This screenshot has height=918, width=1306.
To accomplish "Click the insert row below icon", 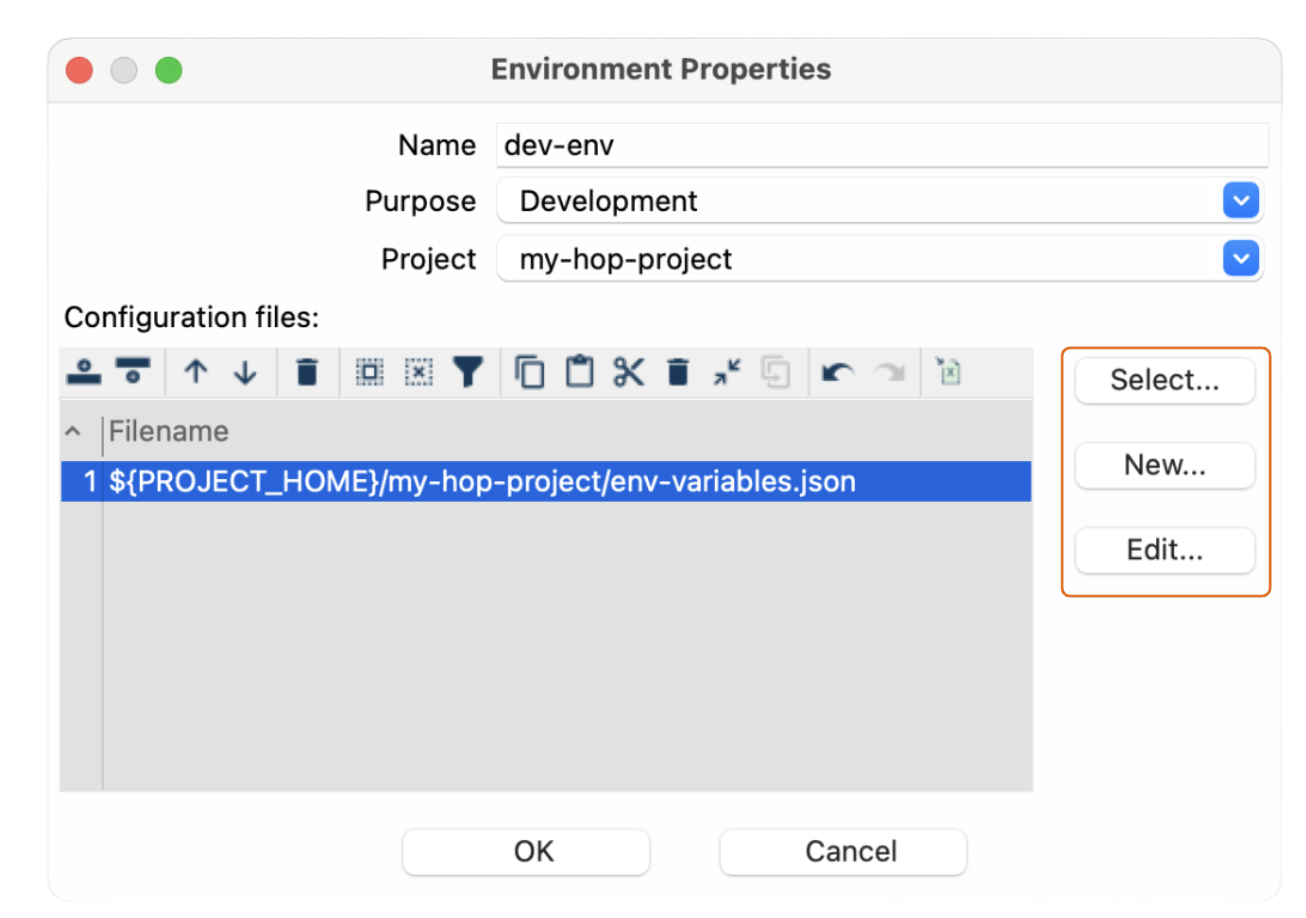I will [x=131, y=373].
